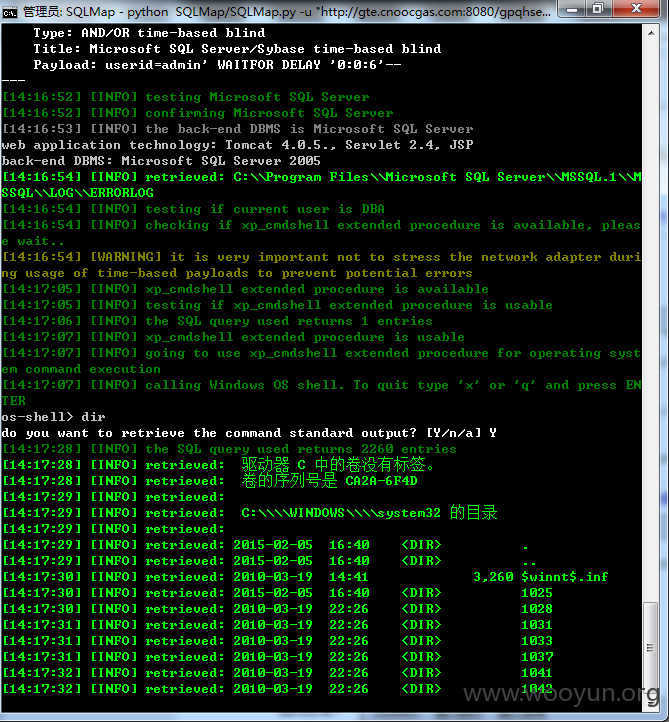Click the "testing if current user is DBA" line

point(193,209)
